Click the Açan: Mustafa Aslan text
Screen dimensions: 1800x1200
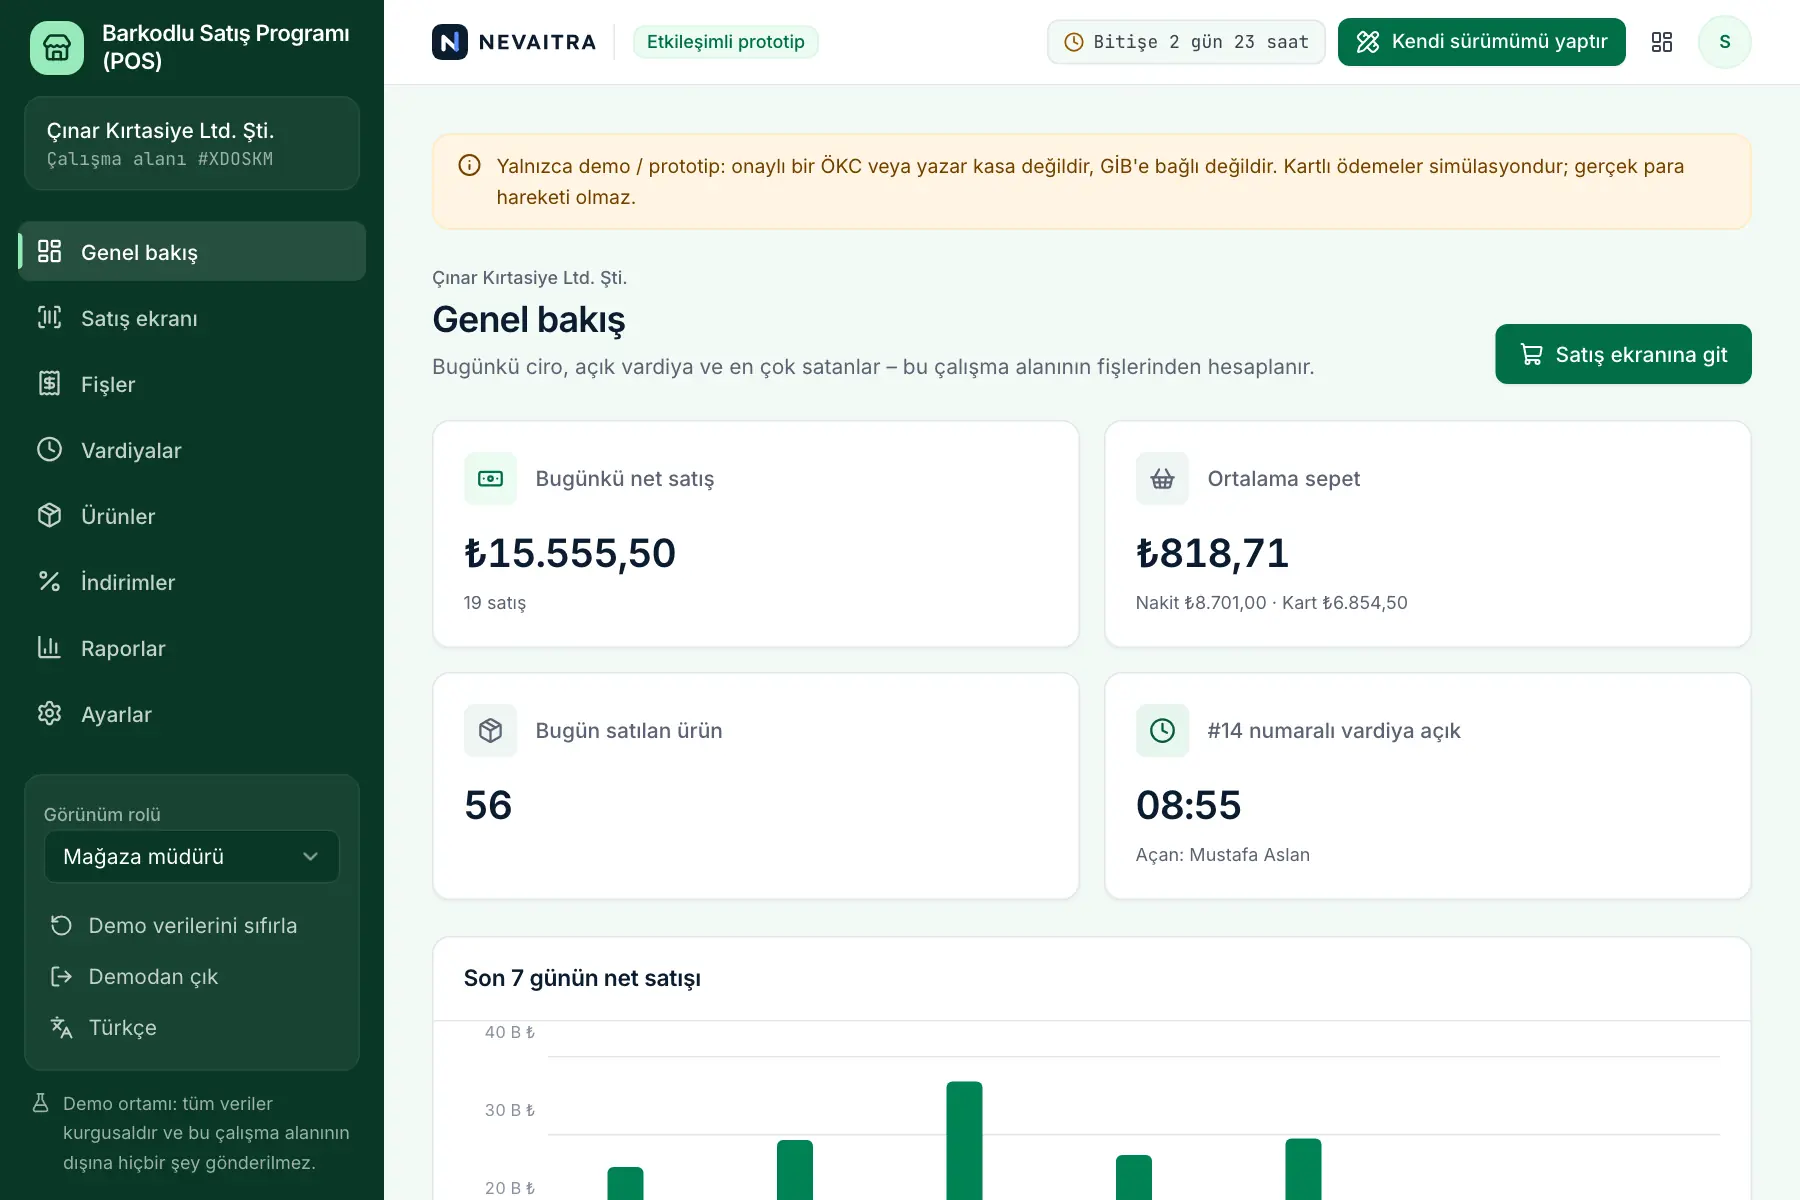(1223, 855)
